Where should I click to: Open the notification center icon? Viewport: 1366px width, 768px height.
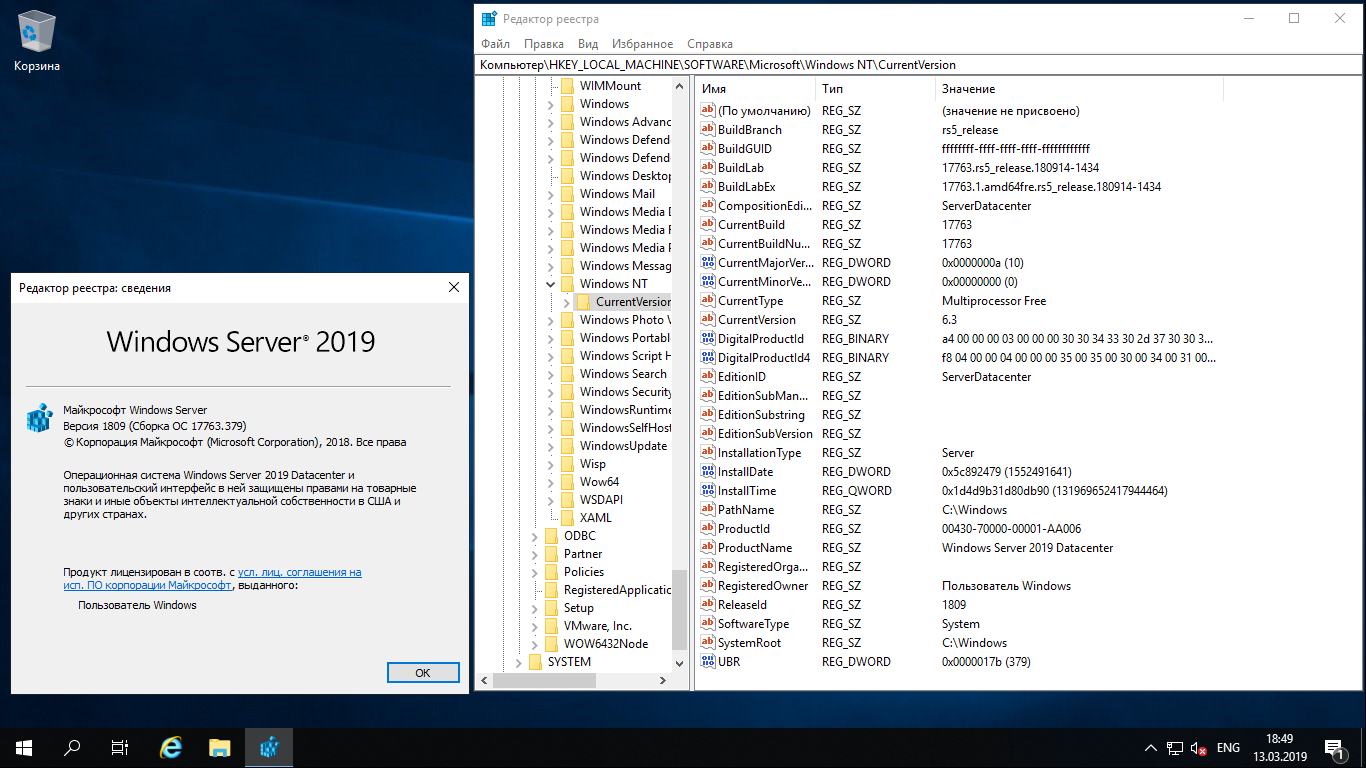pos(1333,747)
